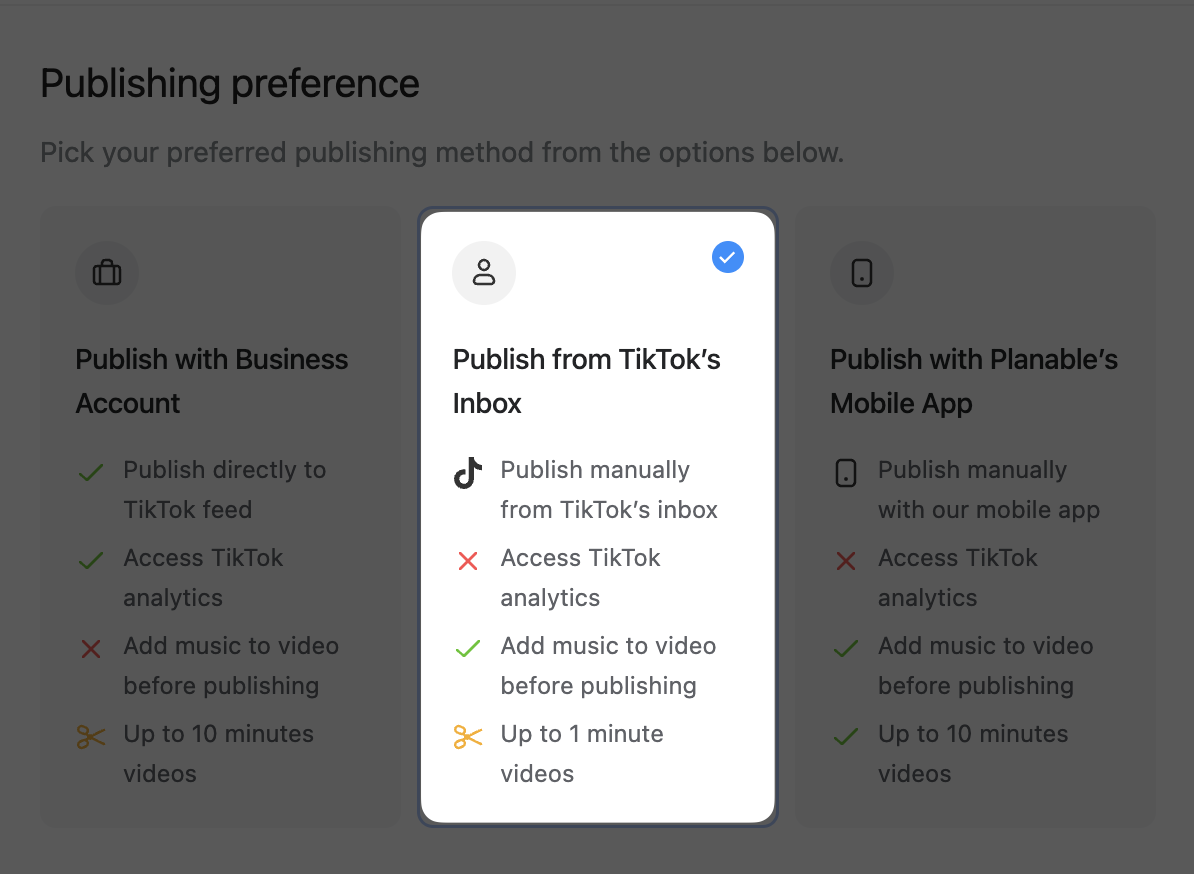The width and height of the screenshot is (1194, 874).
Task: Click the briefcase icon on Business Account card
Action: point(107,273)
